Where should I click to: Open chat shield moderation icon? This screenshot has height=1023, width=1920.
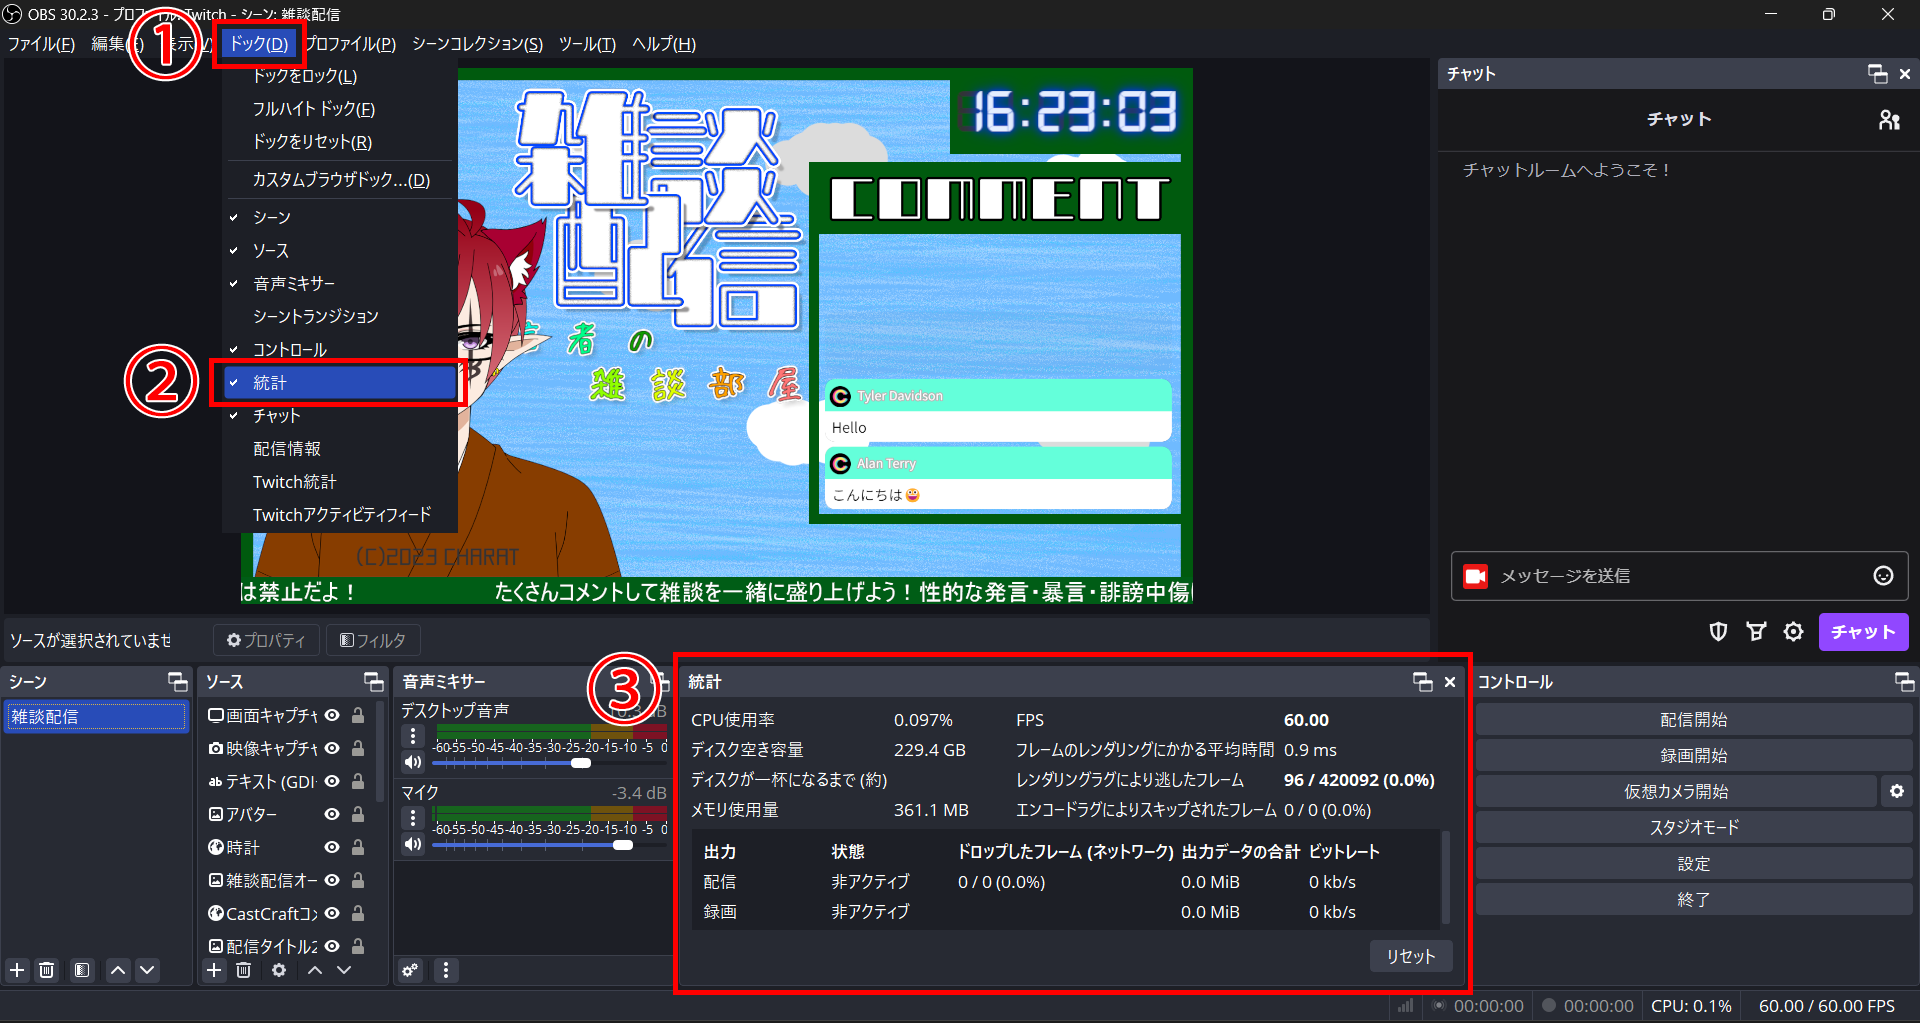point(1718,632)
